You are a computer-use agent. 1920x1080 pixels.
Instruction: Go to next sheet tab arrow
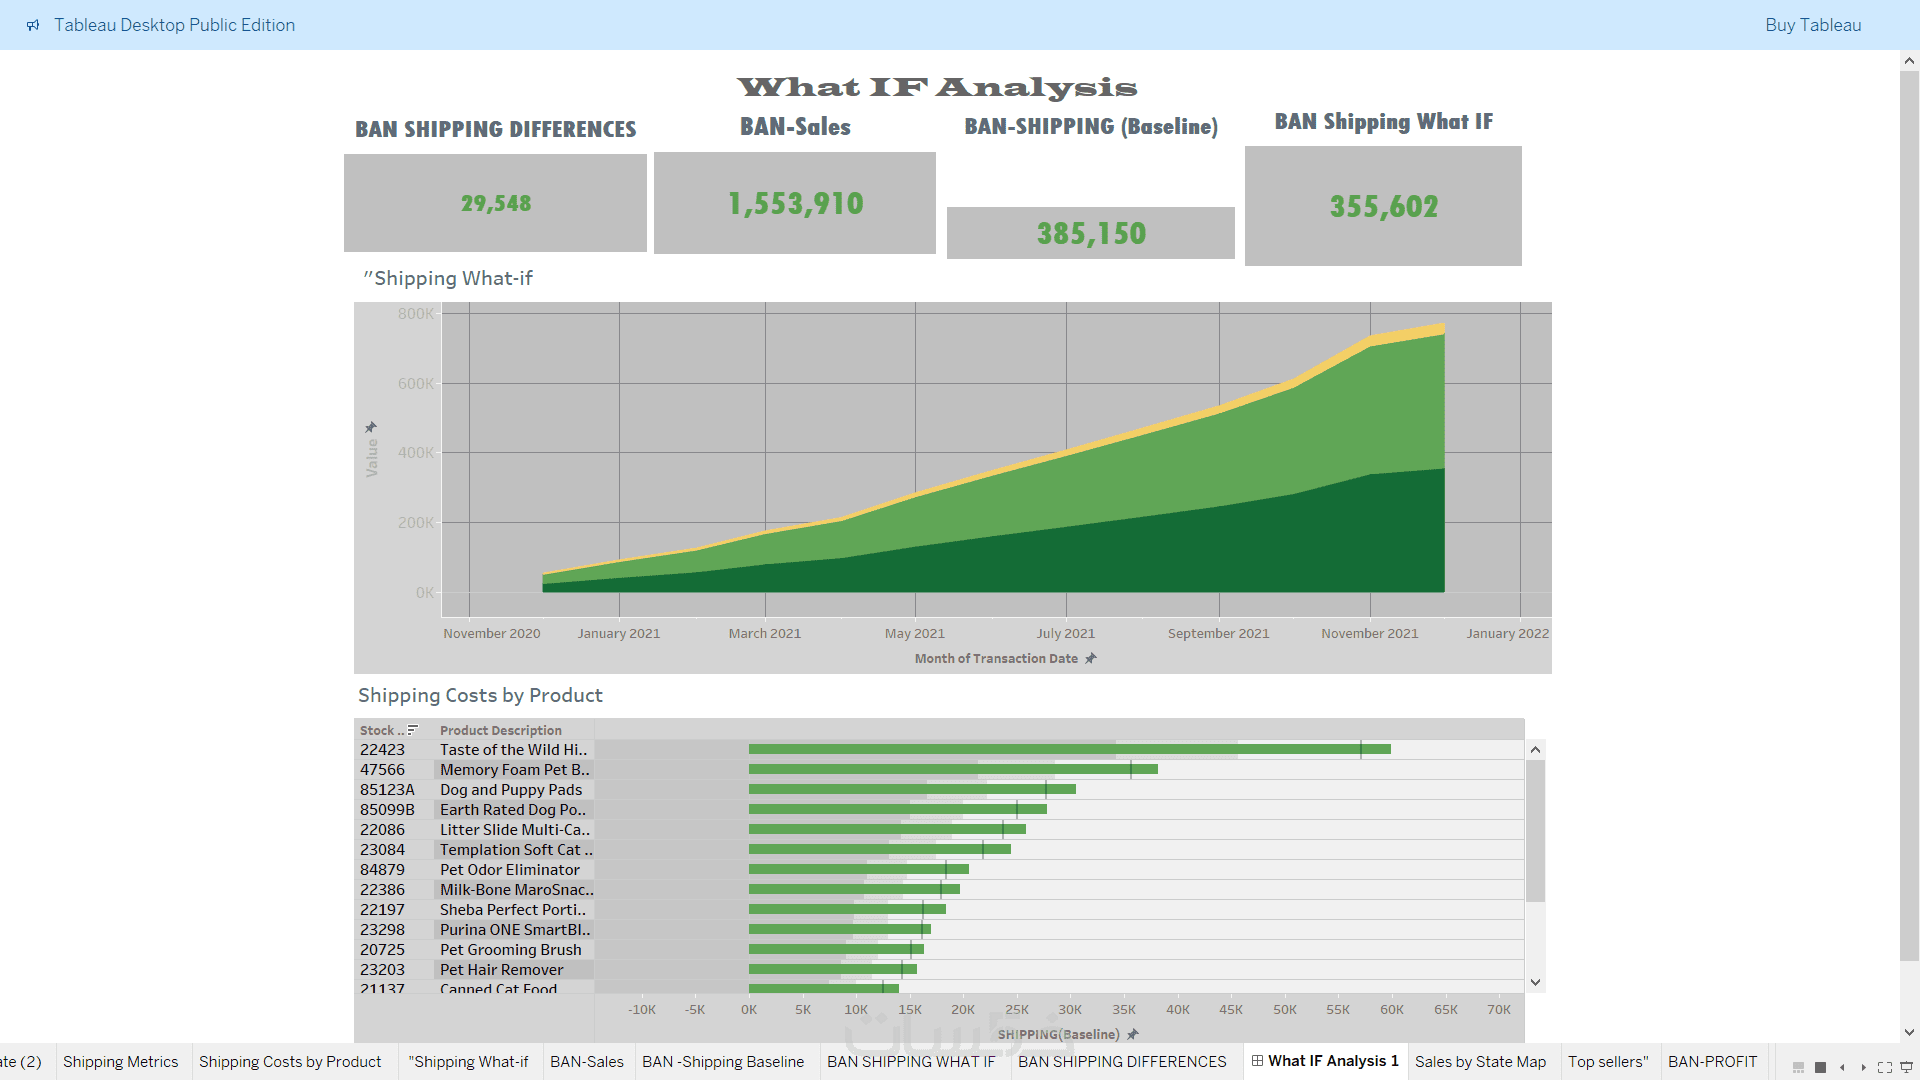(1863, 1067)
